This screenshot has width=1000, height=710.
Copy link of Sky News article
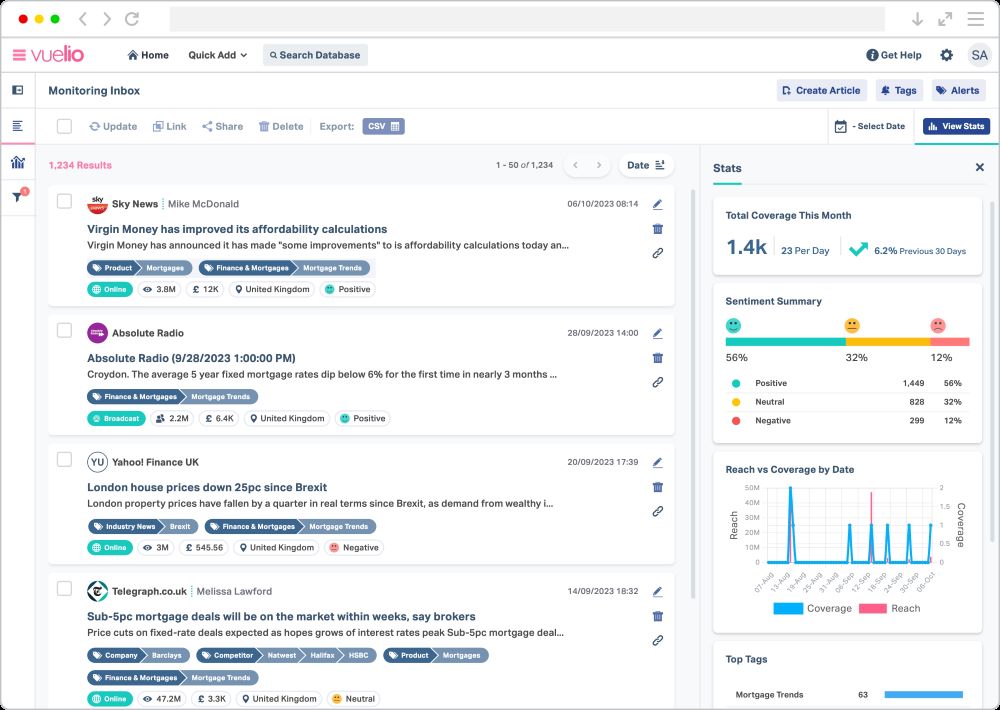click(658, 253)
